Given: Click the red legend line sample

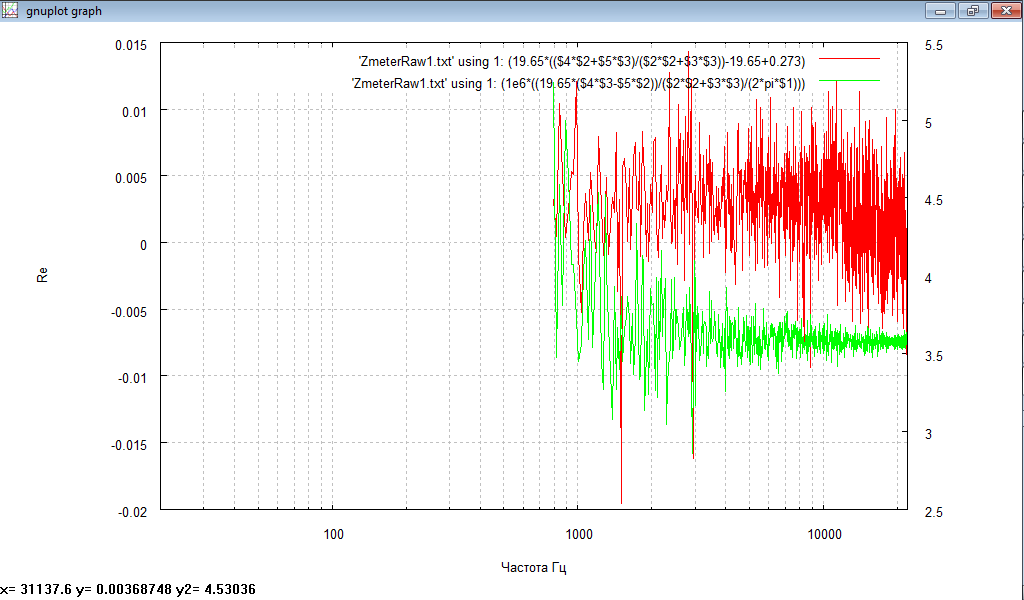Looking at the screenshot, I should click(x=849, y=59).
